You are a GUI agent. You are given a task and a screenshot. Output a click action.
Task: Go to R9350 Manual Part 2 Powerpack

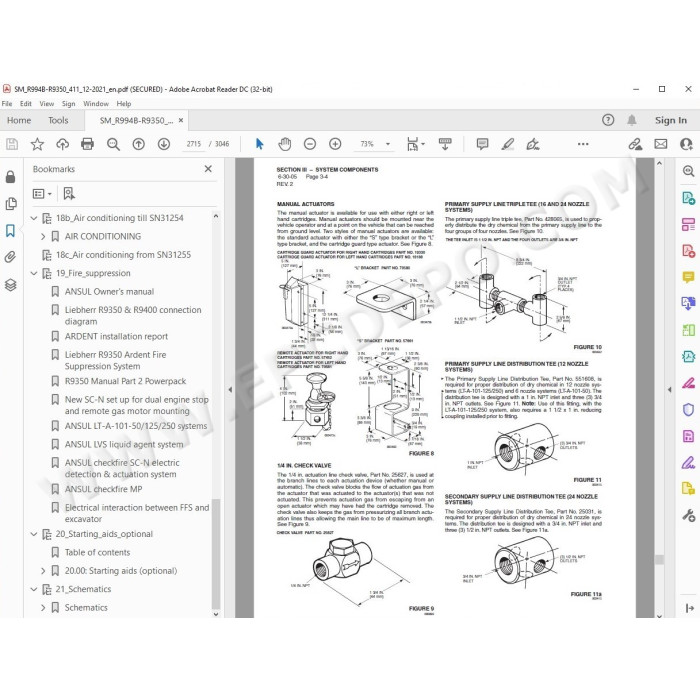(125, 381)
